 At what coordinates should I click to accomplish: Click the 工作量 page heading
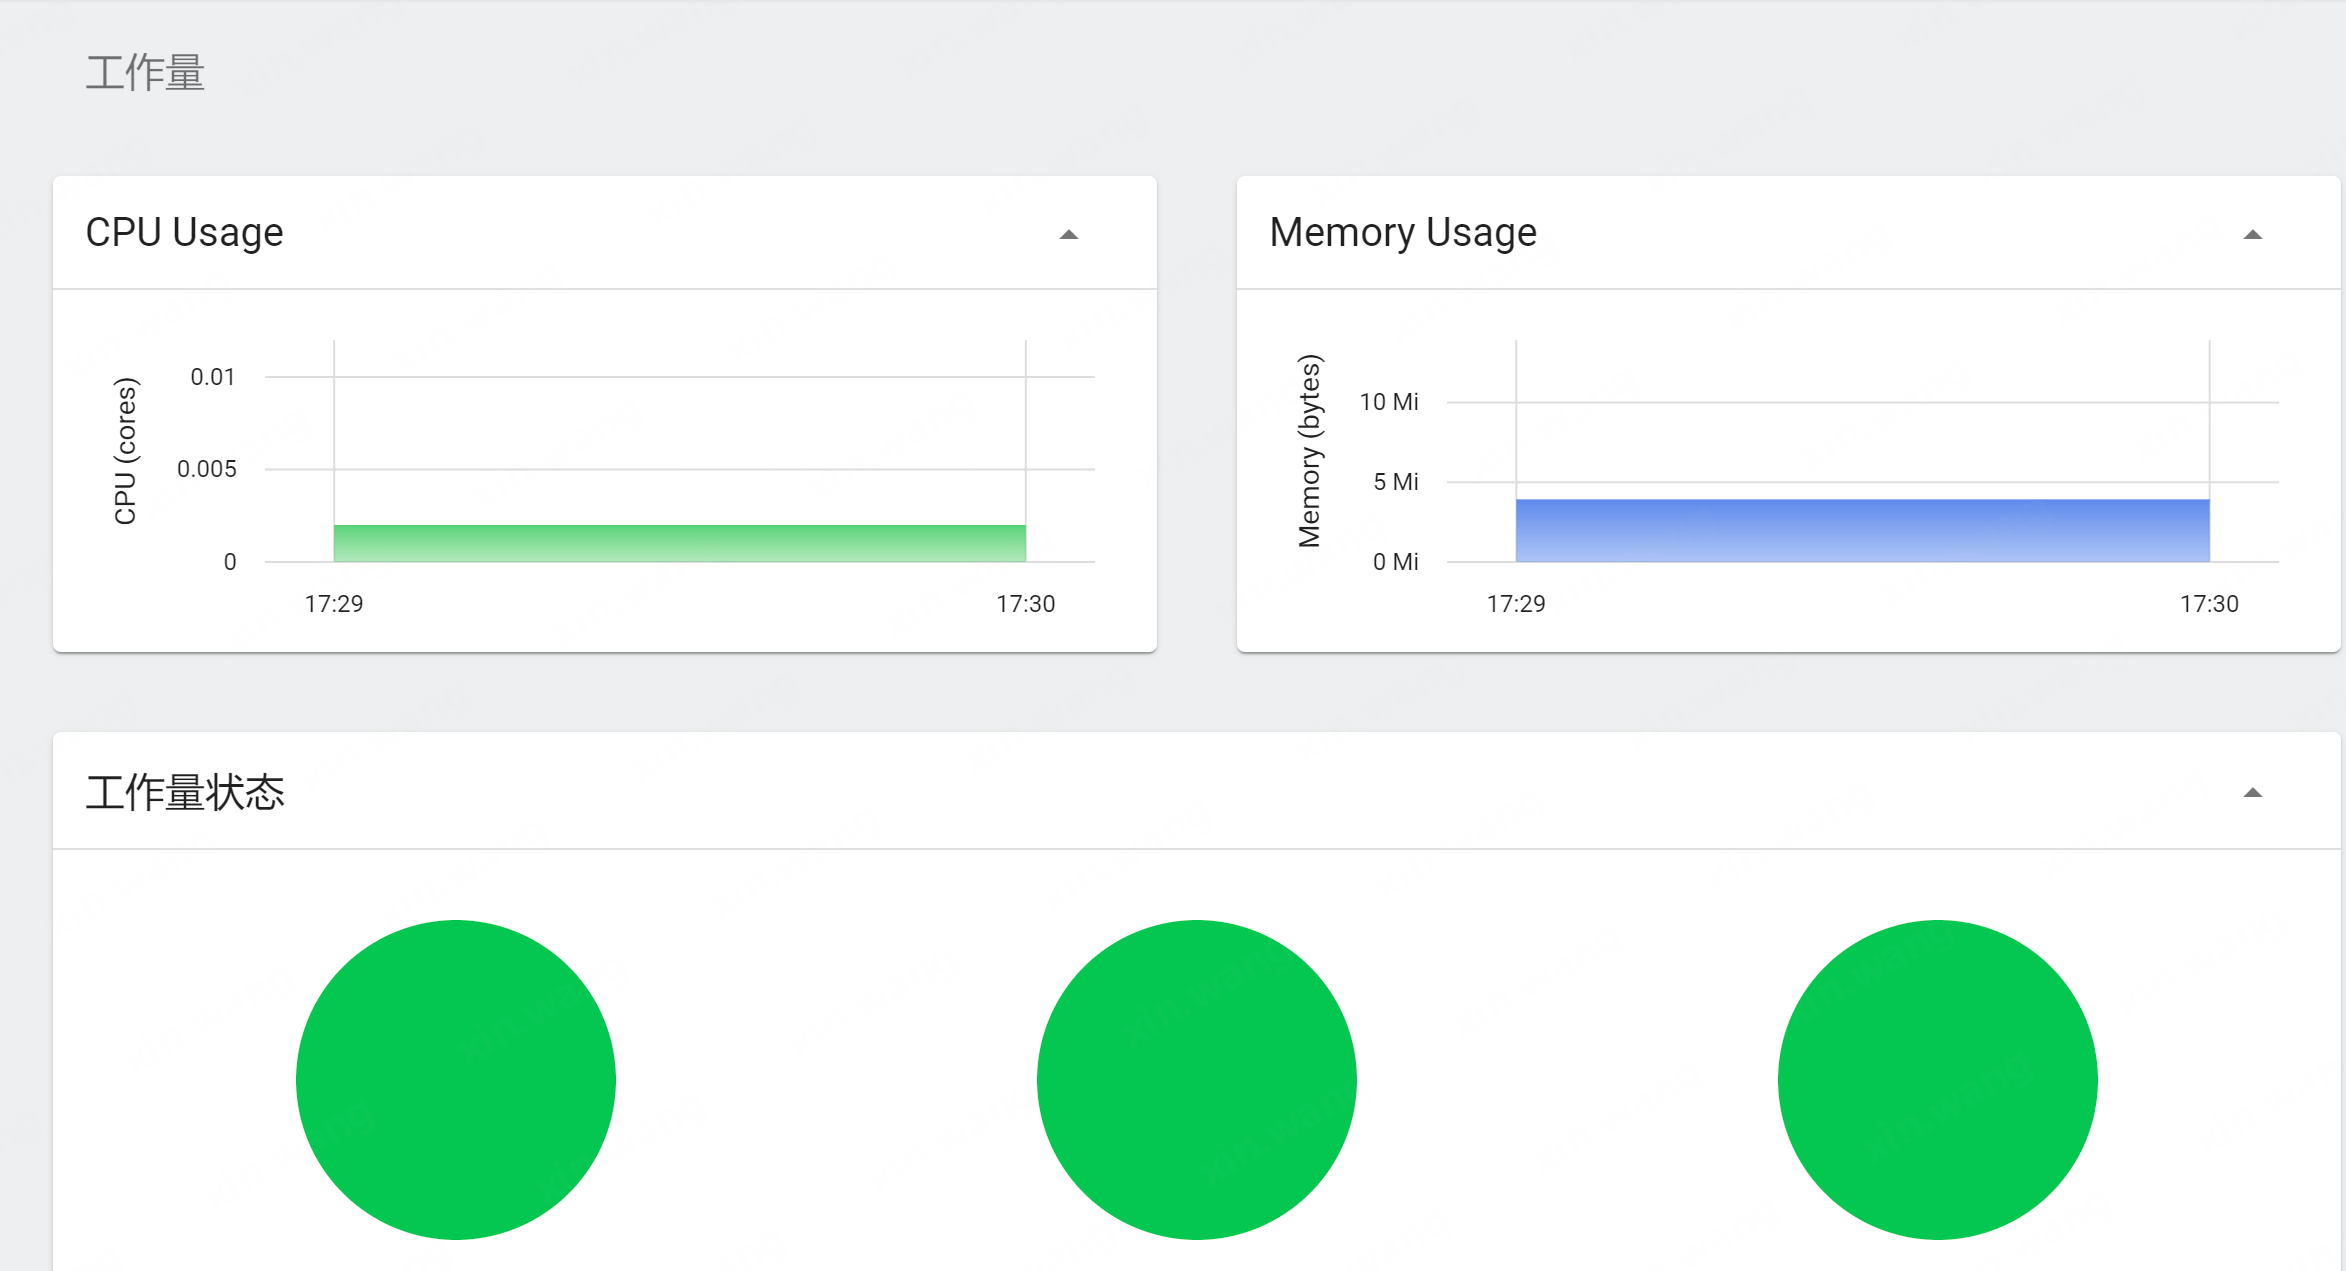click(145, 73)
